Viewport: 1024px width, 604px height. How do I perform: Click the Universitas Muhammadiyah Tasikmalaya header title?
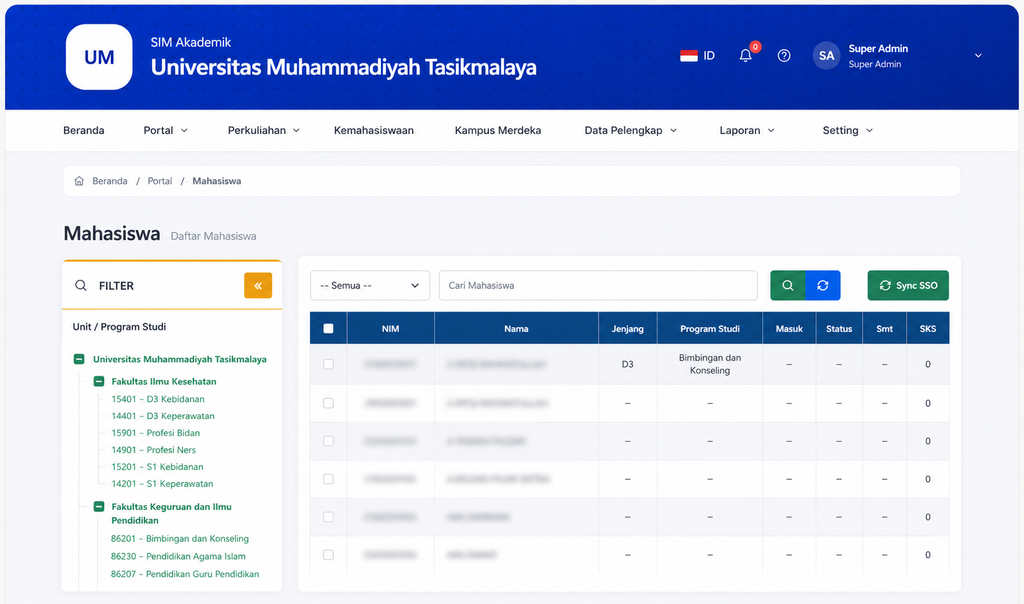[344, 67]
